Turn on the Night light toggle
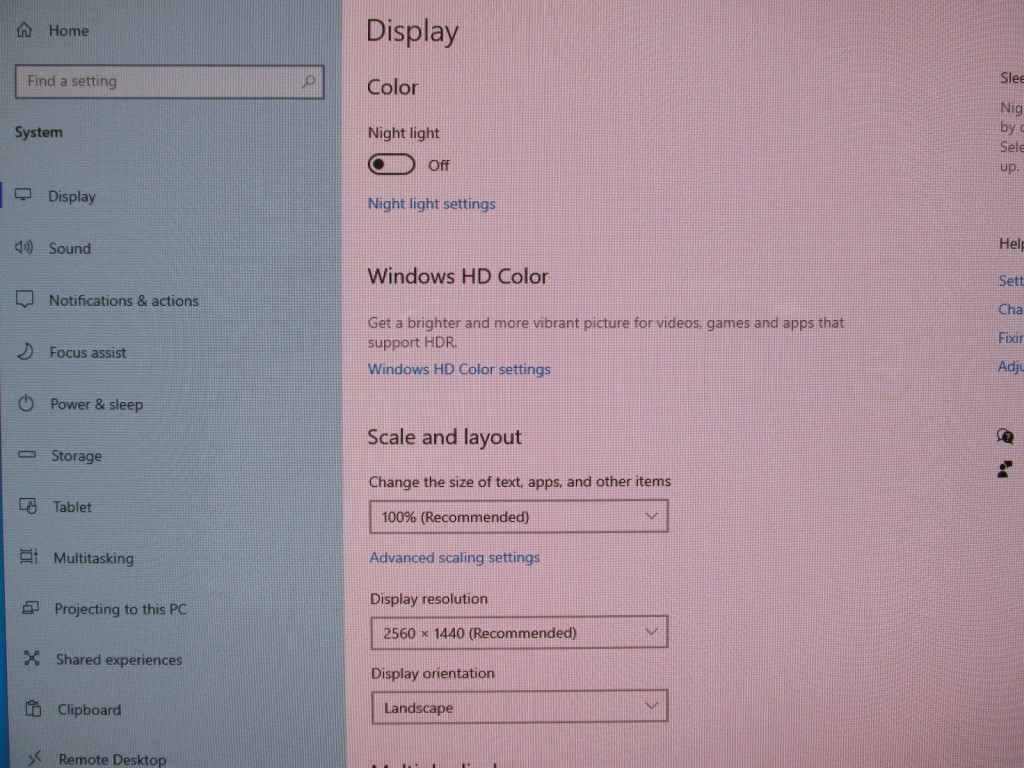1024x768 pixels. [391, 165]
